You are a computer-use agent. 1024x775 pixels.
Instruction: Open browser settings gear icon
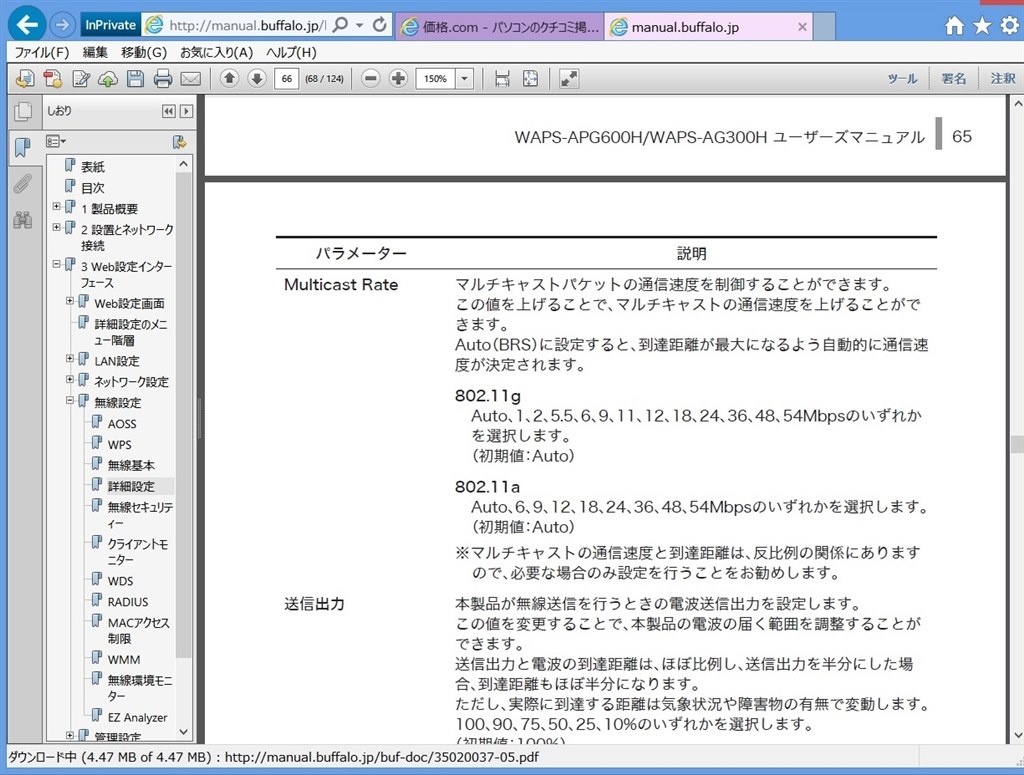click(1010, 26)
